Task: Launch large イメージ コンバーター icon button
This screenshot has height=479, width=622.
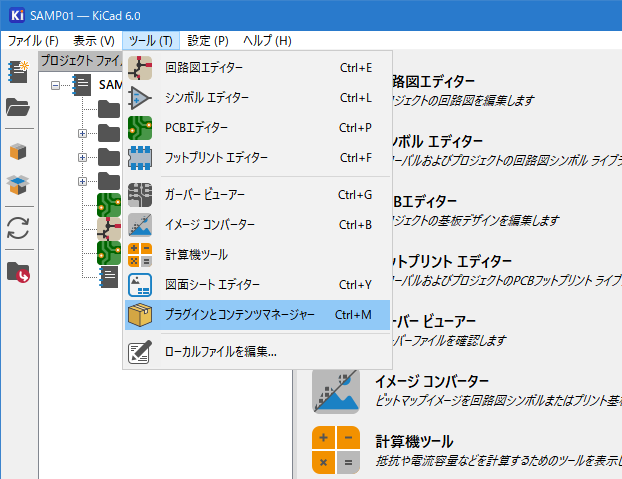Action: coord(336,392)
